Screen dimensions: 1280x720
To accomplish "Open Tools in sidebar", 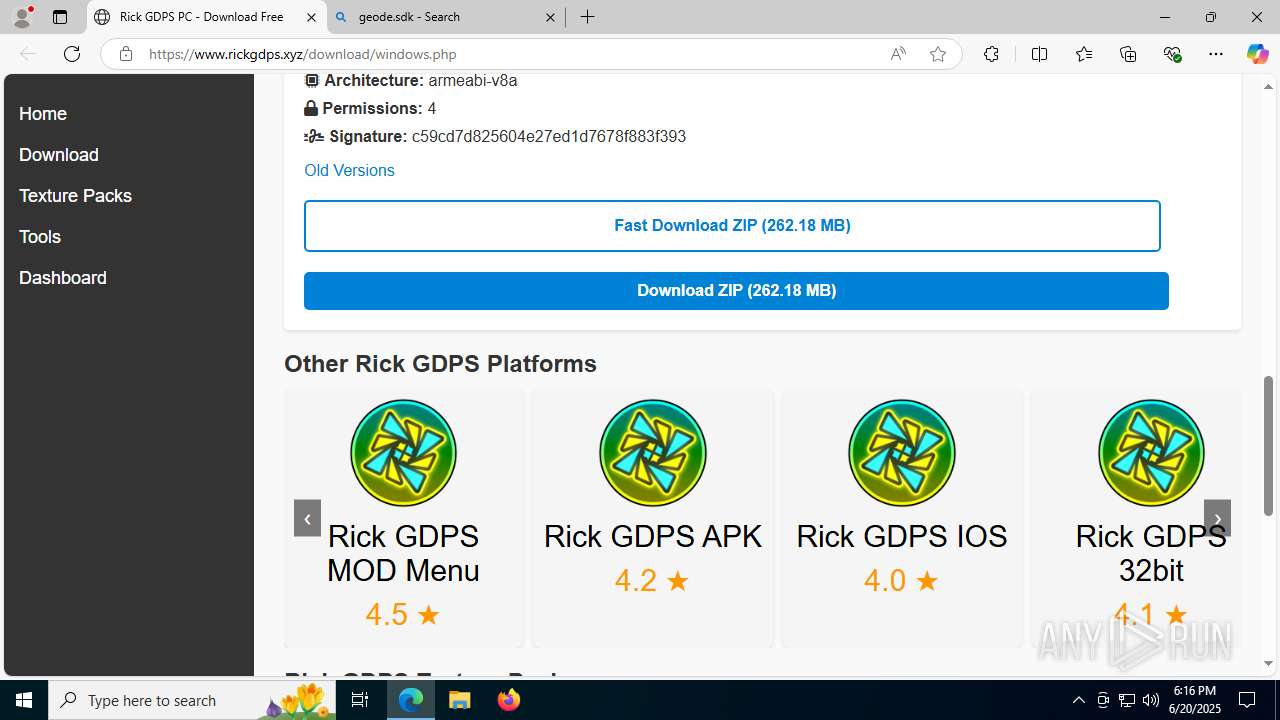I will coord(40,237).
